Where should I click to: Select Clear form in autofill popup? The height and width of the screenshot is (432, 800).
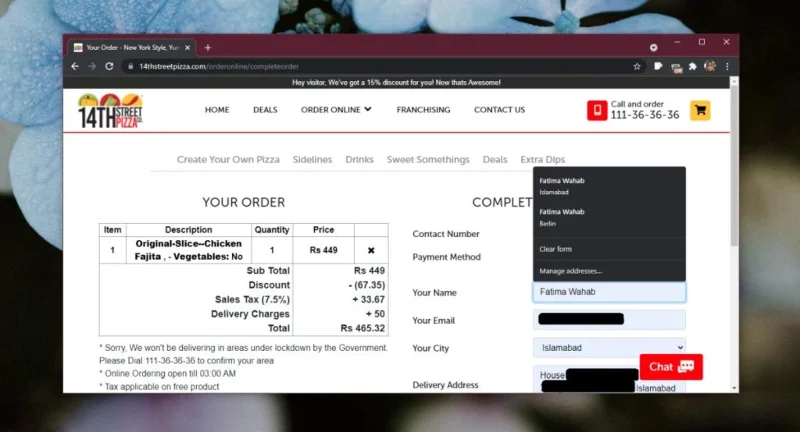click(x=609, y=249)
